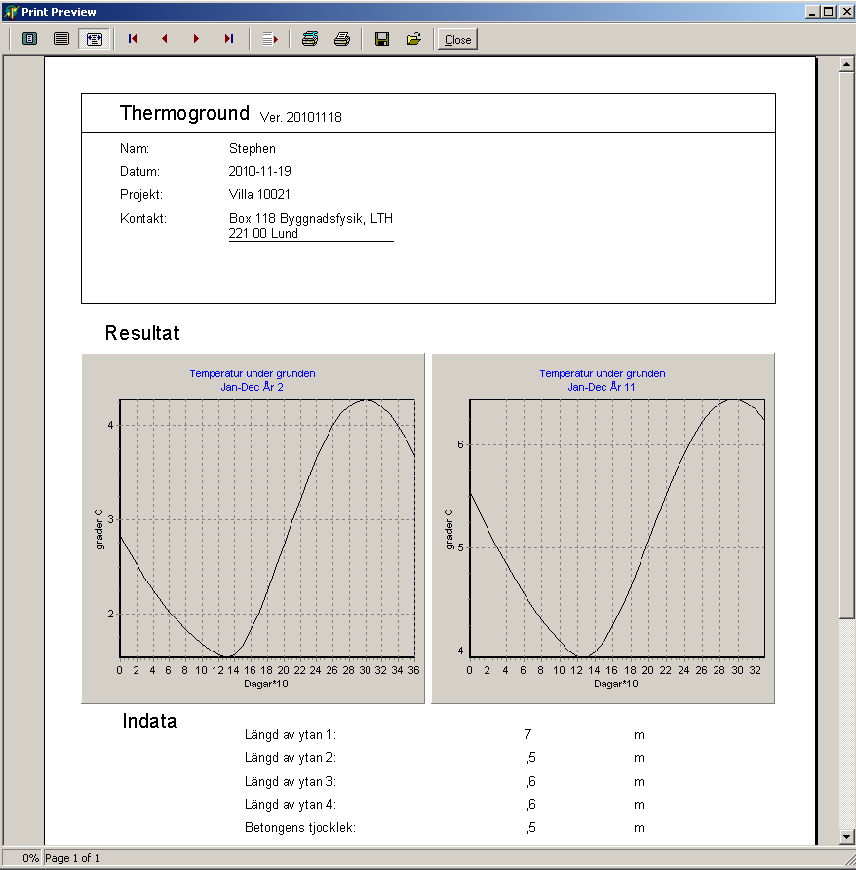The width and height of the screenshot is (856, 870).
Task: Click the 'Jan-Dec År 11' chart
Action: [x=603, y=528]
